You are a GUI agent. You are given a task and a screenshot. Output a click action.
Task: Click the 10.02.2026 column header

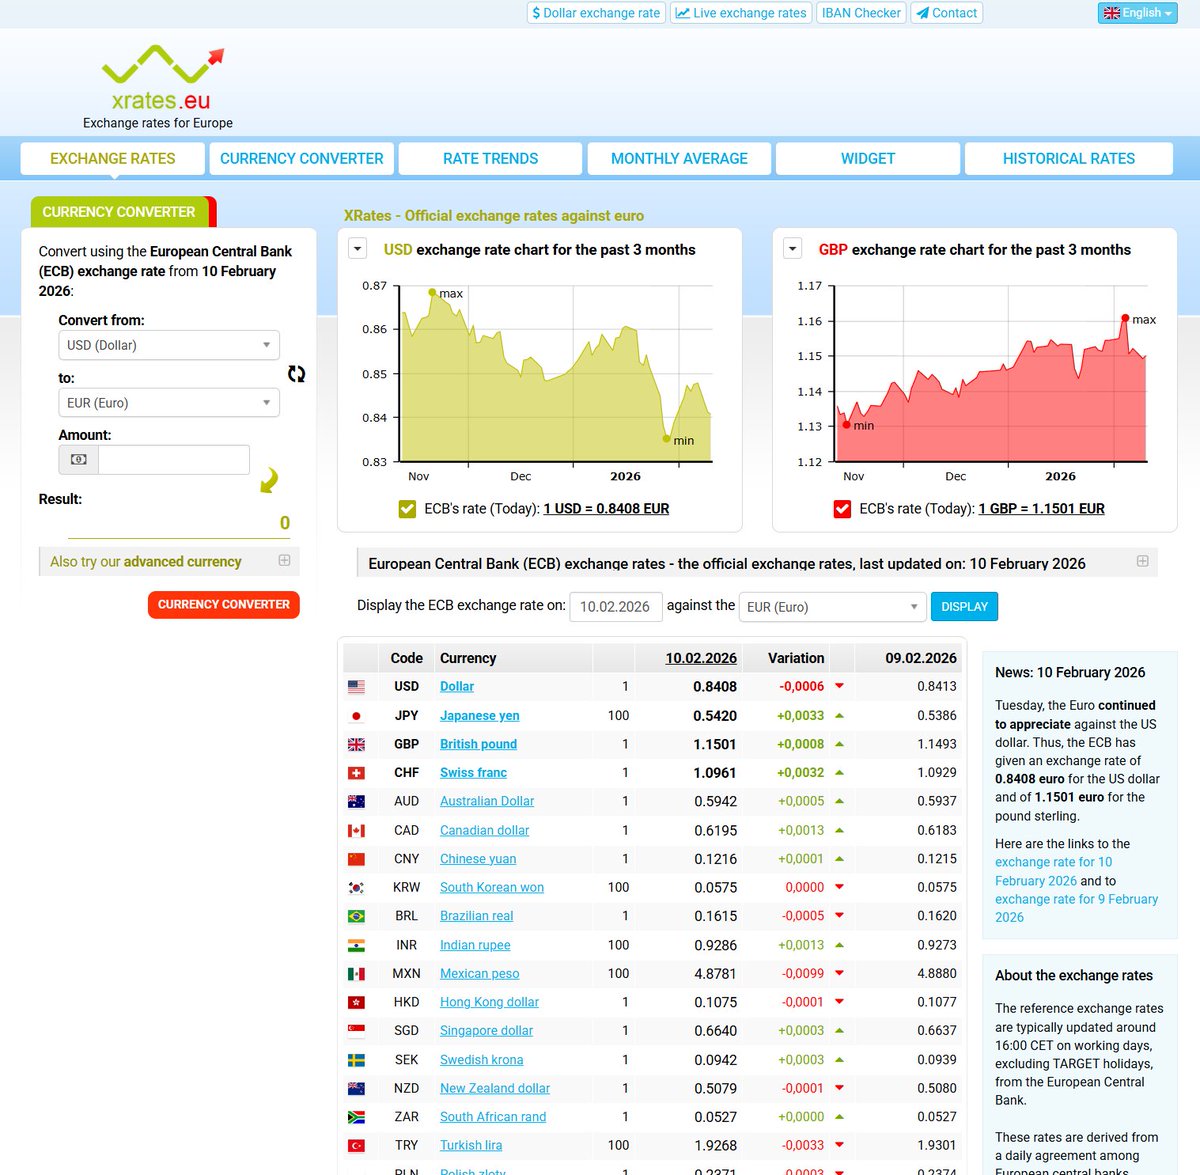point(701,658)
